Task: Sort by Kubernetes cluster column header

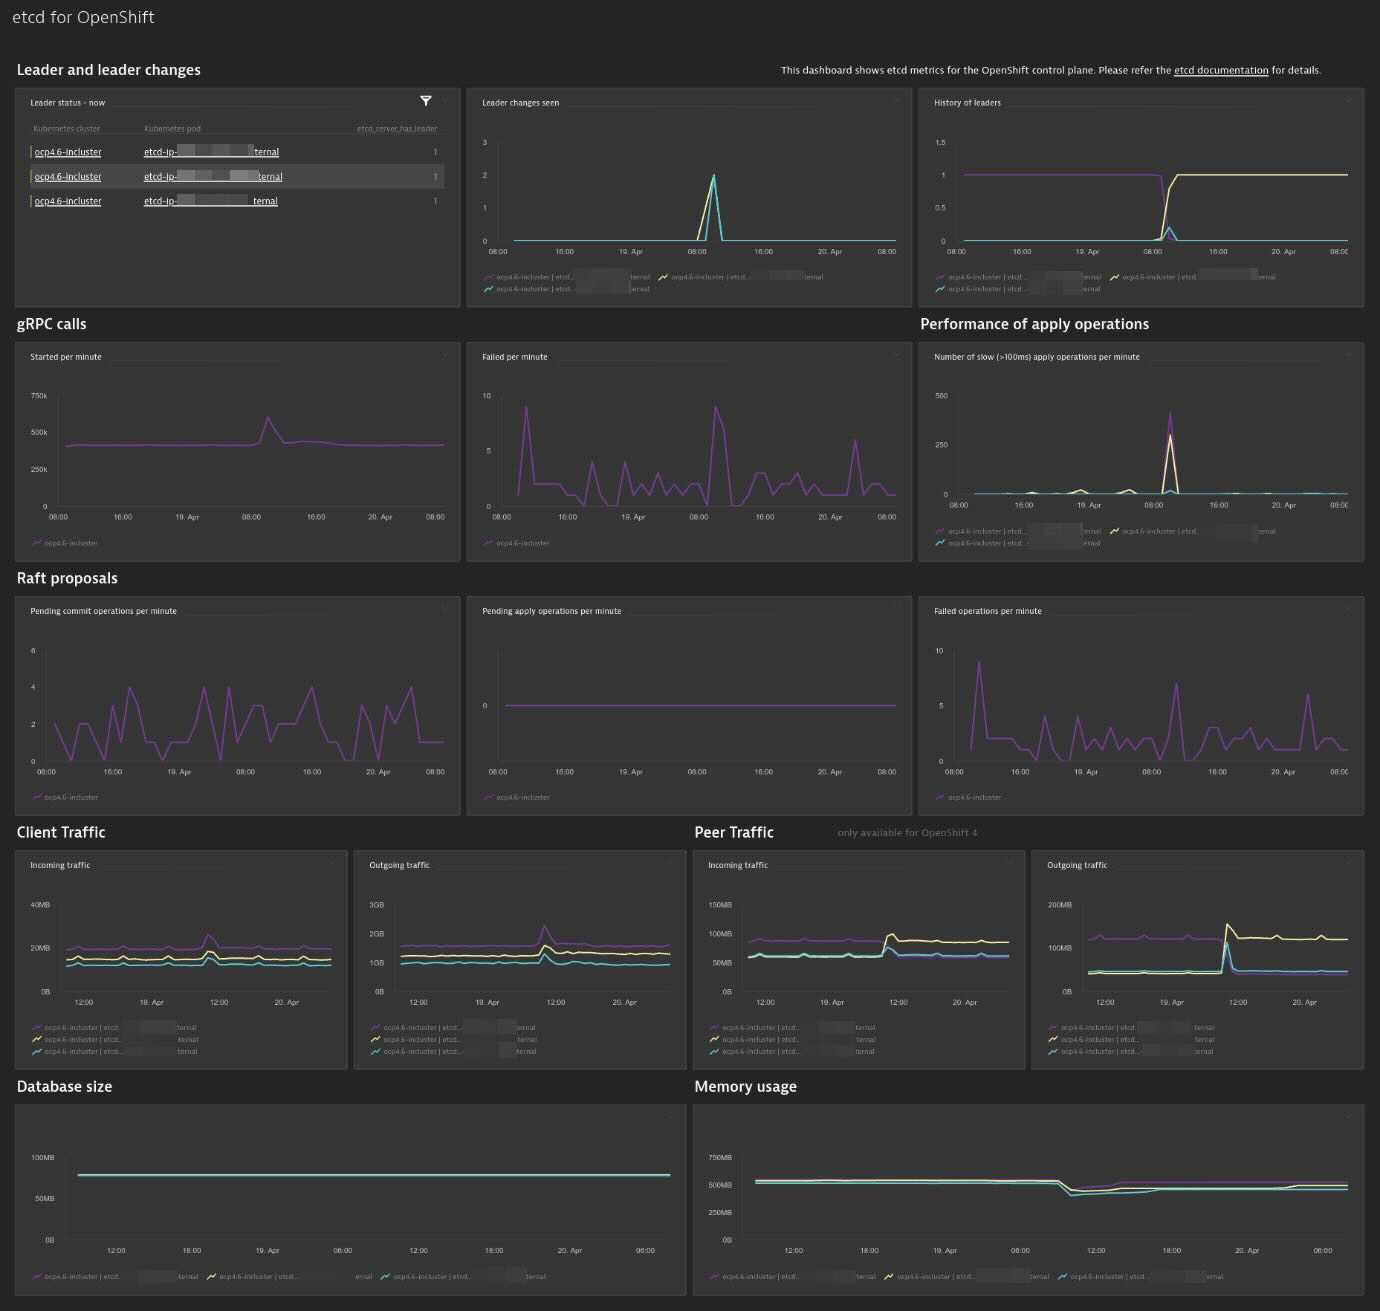Action: [67, 128]
